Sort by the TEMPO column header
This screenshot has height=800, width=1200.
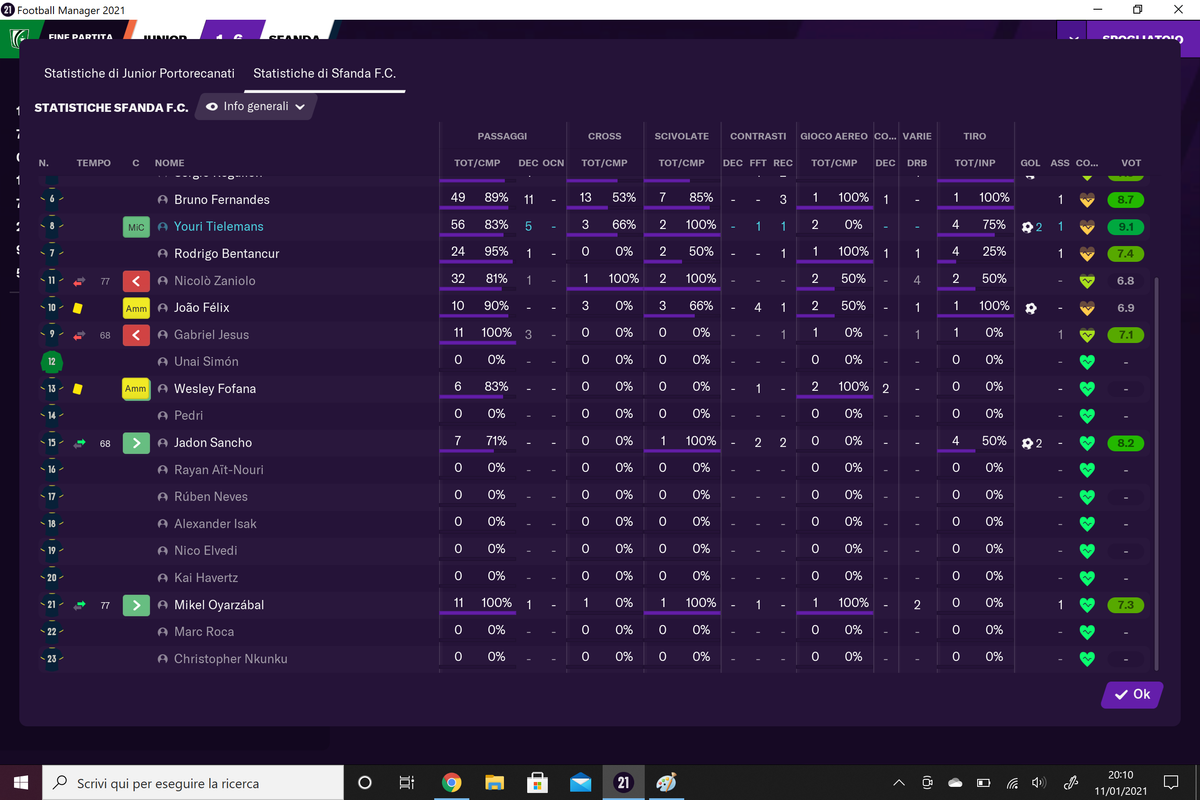point(94,163)
